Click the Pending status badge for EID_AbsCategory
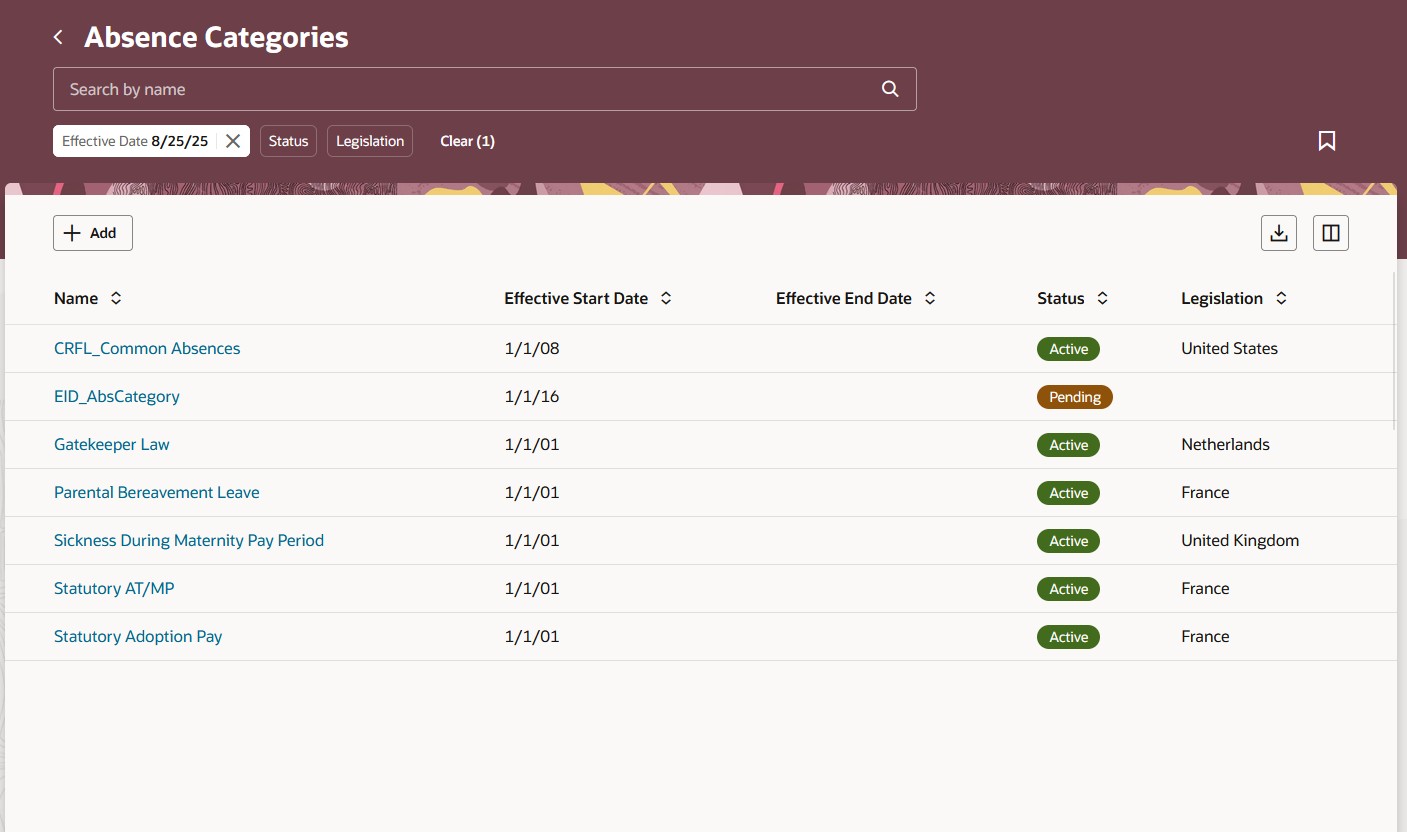The height and width of the screenshot is (832, 1407). click(1074, 396)
